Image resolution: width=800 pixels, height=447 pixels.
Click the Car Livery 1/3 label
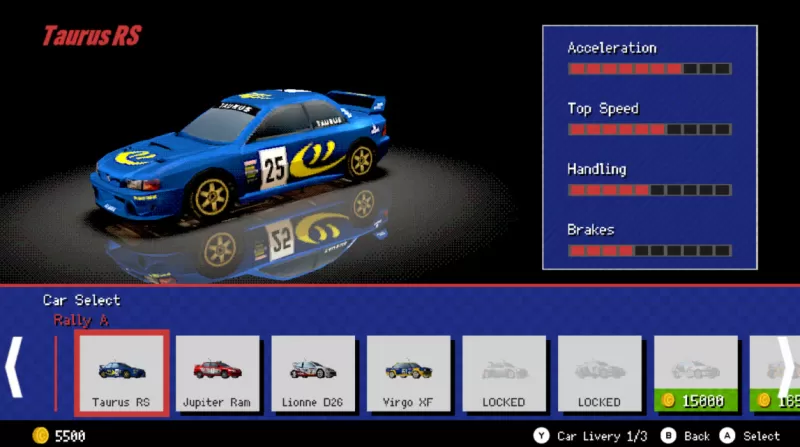pyautogui.click(x=602, y=436)
